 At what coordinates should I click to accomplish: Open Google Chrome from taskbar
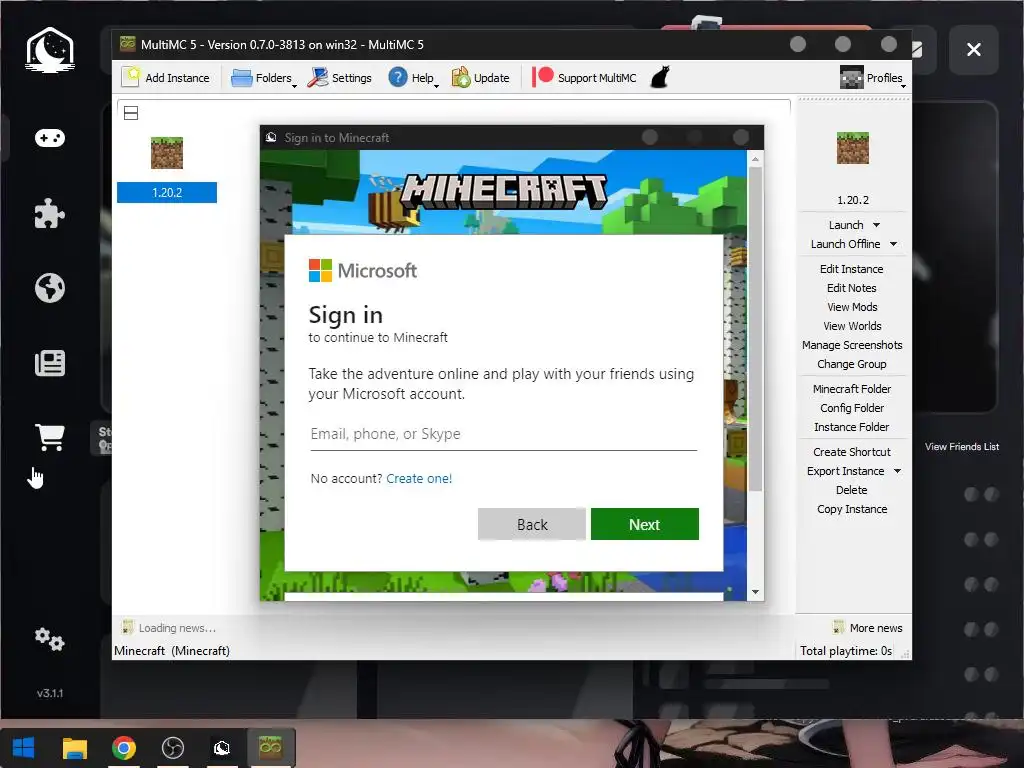[123, 748]
